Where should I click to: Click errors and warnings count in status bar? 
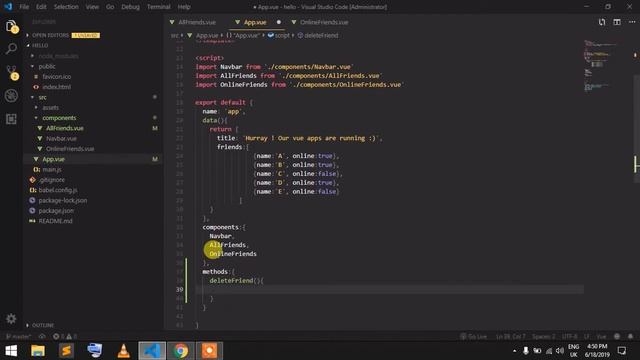point(65,337)
